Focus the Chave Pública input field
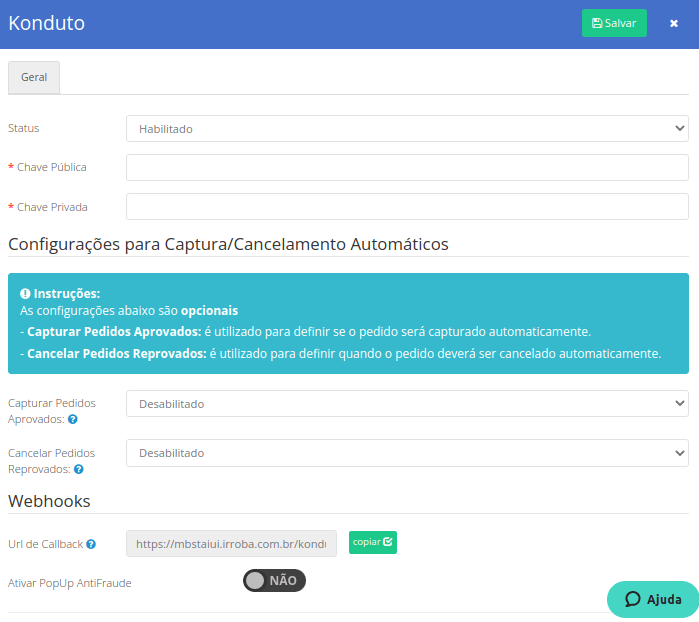This screenshot has width=699, height=622. (407, 168)
